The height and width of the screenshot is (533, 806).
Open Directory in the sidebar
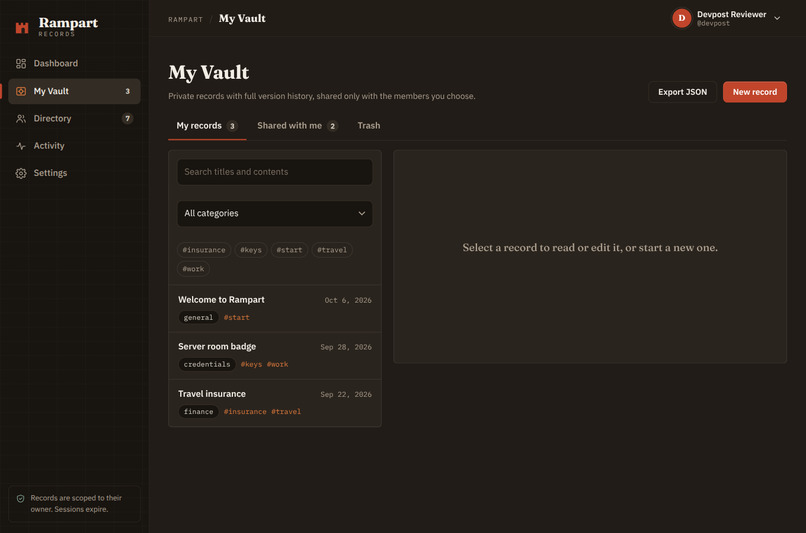coord(74,119)
